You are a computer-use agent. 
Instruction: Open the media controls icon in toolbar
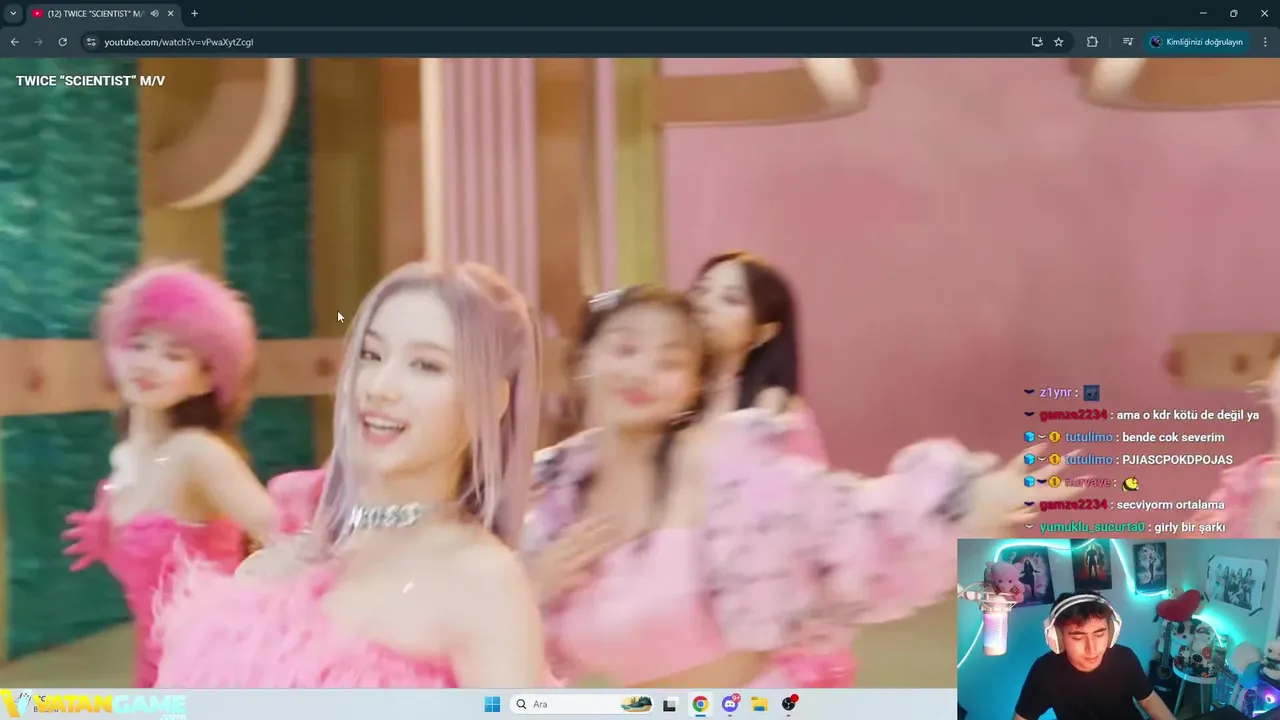click(x=1128, y=42)
